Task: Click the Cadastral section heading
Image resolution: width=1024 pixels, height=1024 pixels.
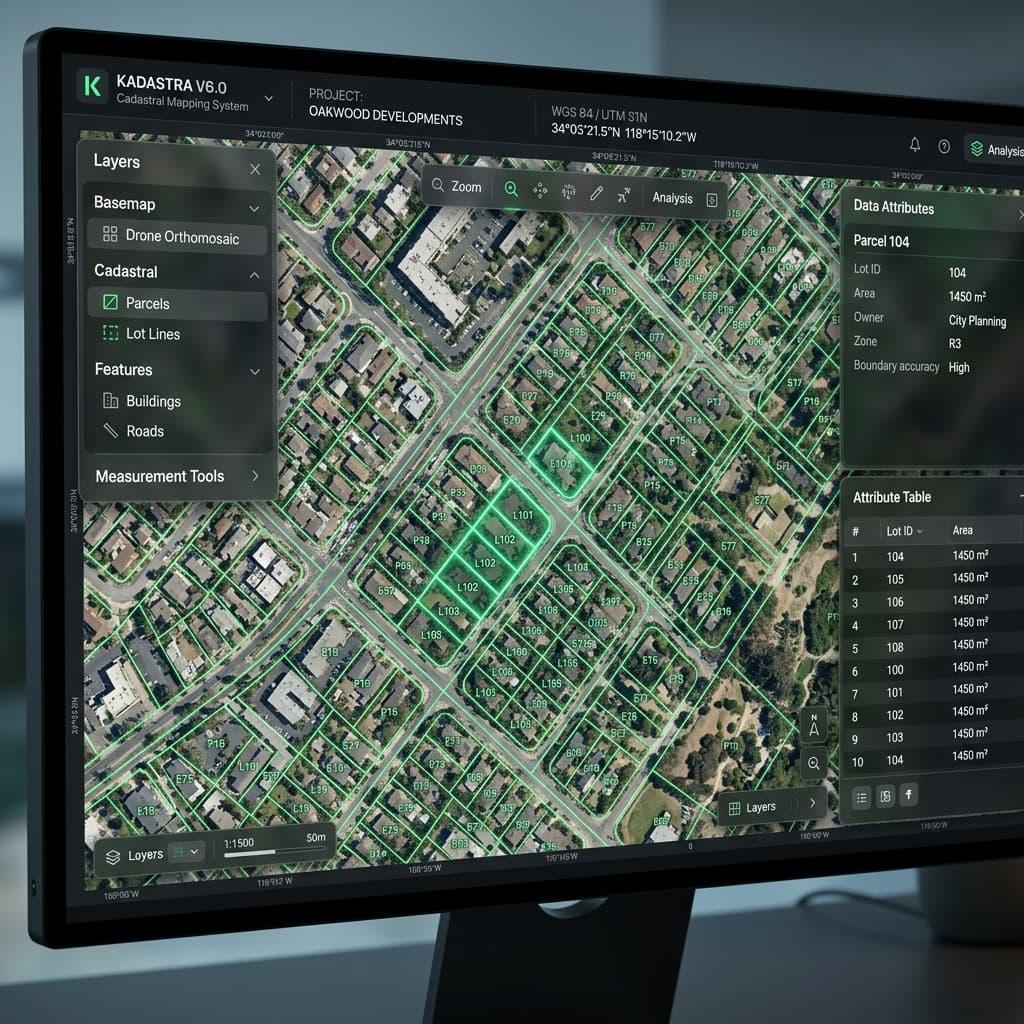Action: click(x=126, y=271)
